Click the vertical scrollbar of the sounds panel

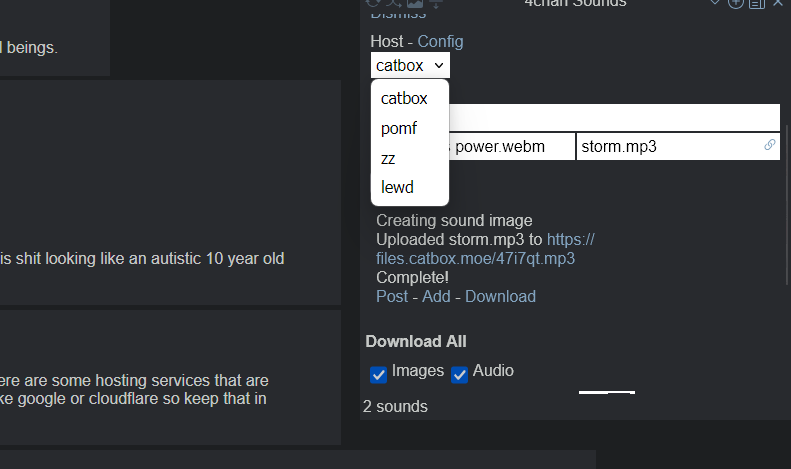tap(787, 207)
